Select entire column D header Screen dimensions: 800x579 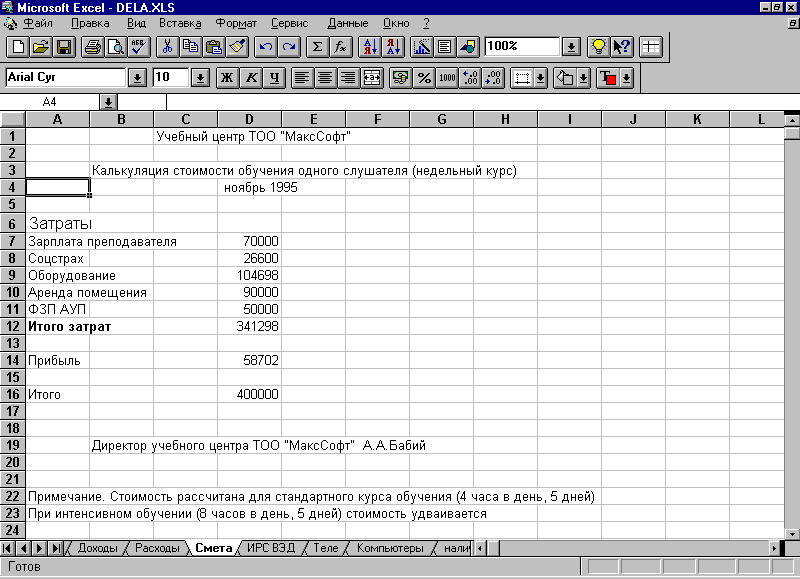pyautogui.click(x=249, y=119)
